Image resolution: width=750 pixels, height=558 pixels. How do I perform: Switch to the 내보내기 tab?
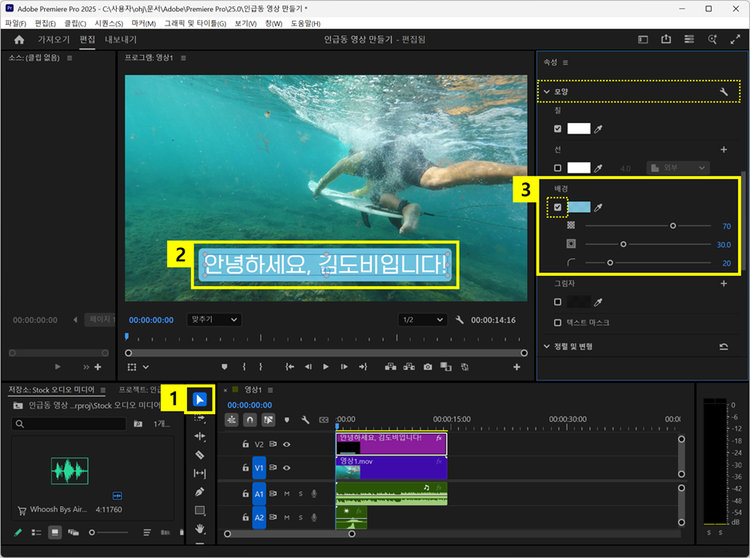click(121, 40)
